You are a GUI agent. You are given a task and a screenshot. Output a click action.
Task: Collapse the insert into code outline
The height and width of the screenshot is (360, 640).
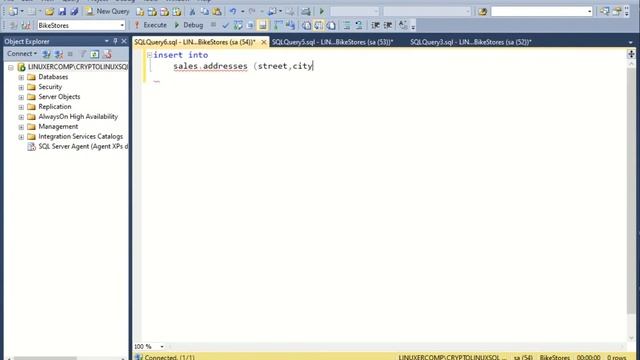pos(149,55)
